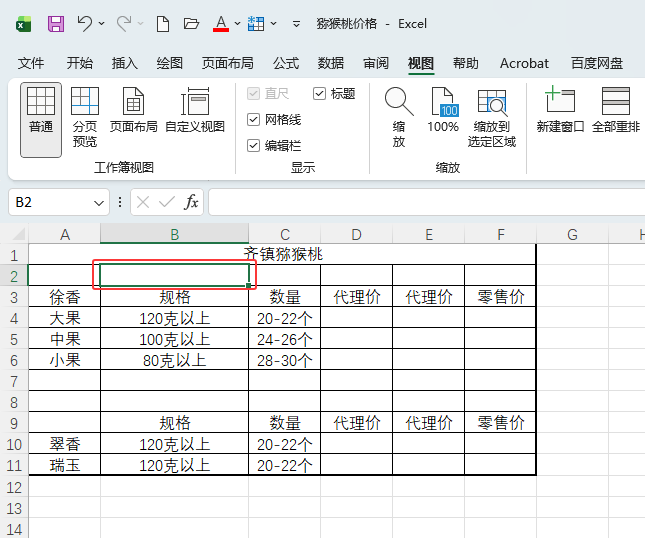645x538 pixels.
Task: Create a new blank file icon
Action: point(163,24)
